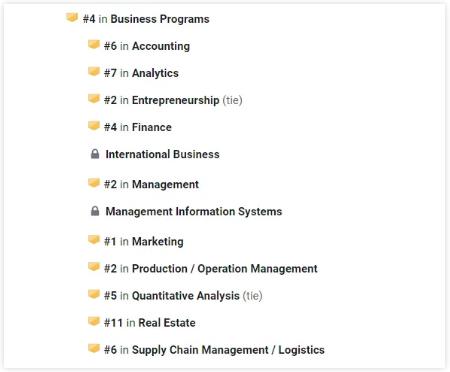
Task: Select the #7 in Analytics ranking
Action: tap(141, 73)
